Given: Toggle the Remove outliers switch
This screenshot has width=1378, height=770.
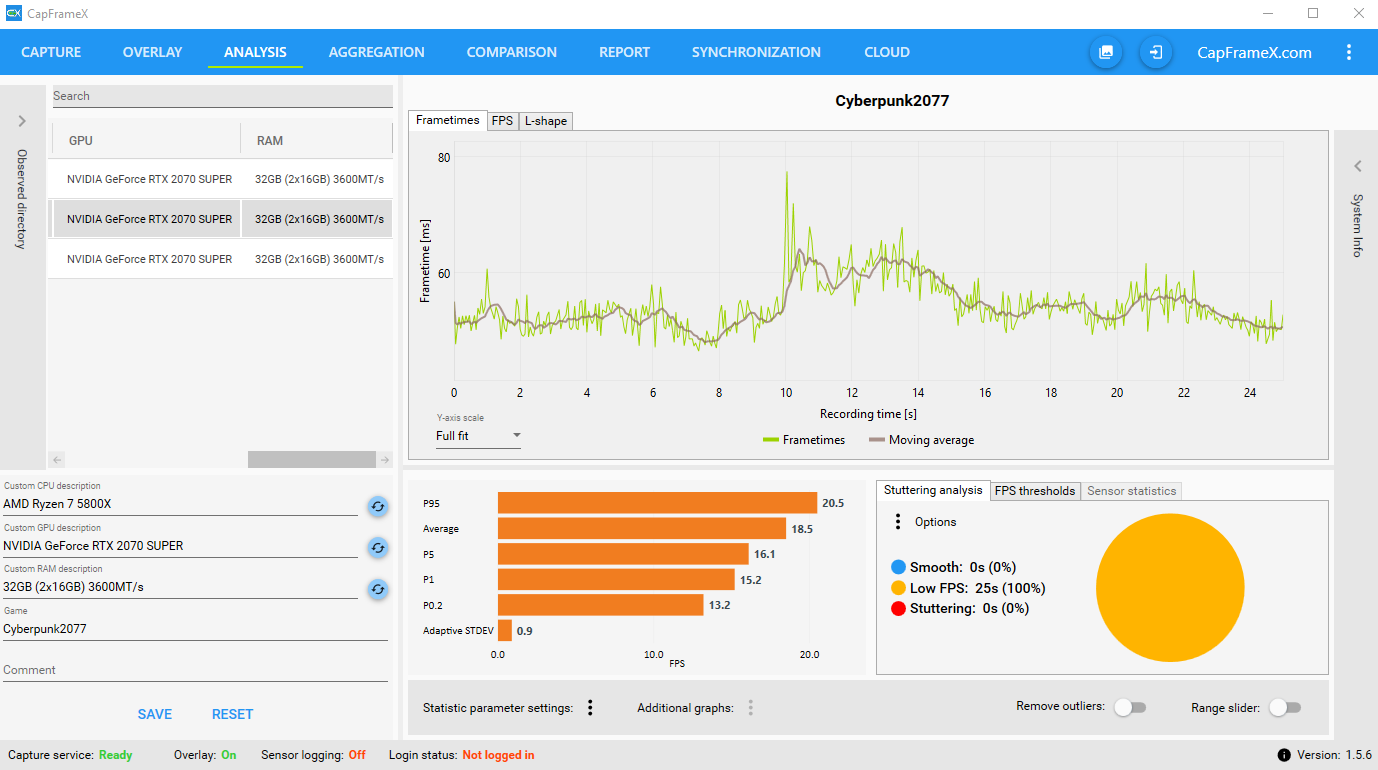Looking at the screenshot, I should 1131,708.
